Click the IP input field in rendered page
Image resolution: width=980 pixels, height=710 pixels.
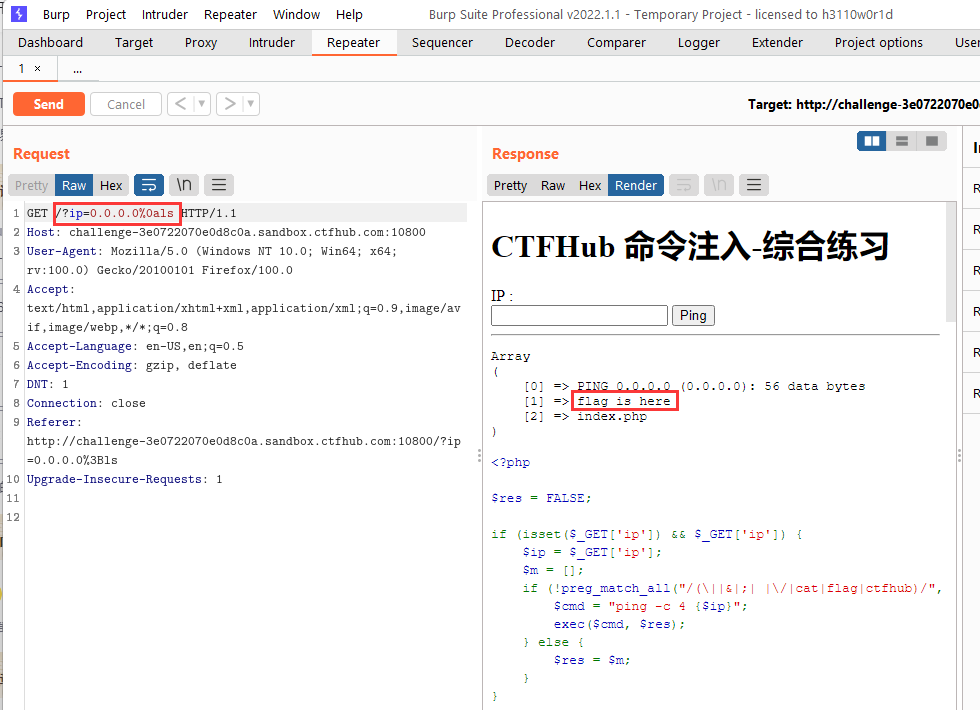(x=579, y=316)
